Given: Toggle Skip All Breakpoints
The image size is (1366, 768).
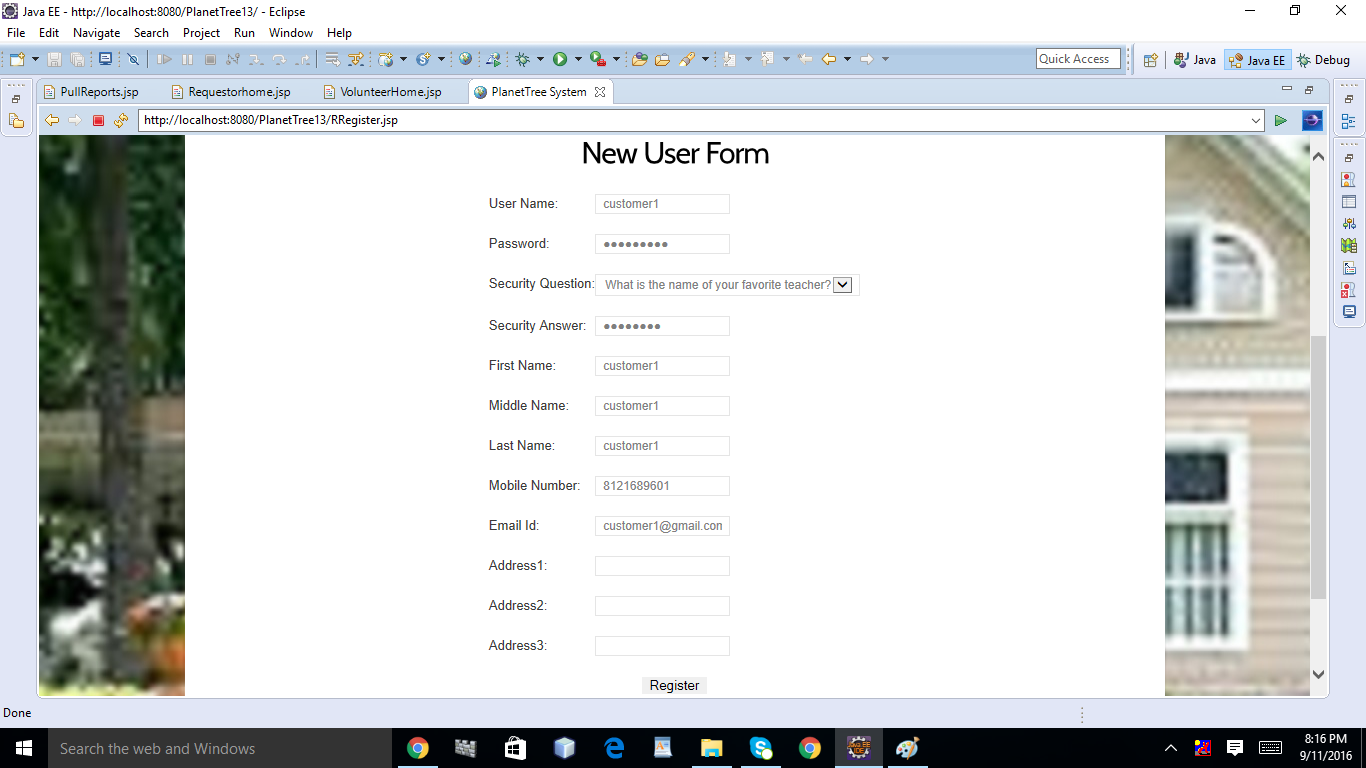Looking at the screenshot, I should tap(133, 59).
